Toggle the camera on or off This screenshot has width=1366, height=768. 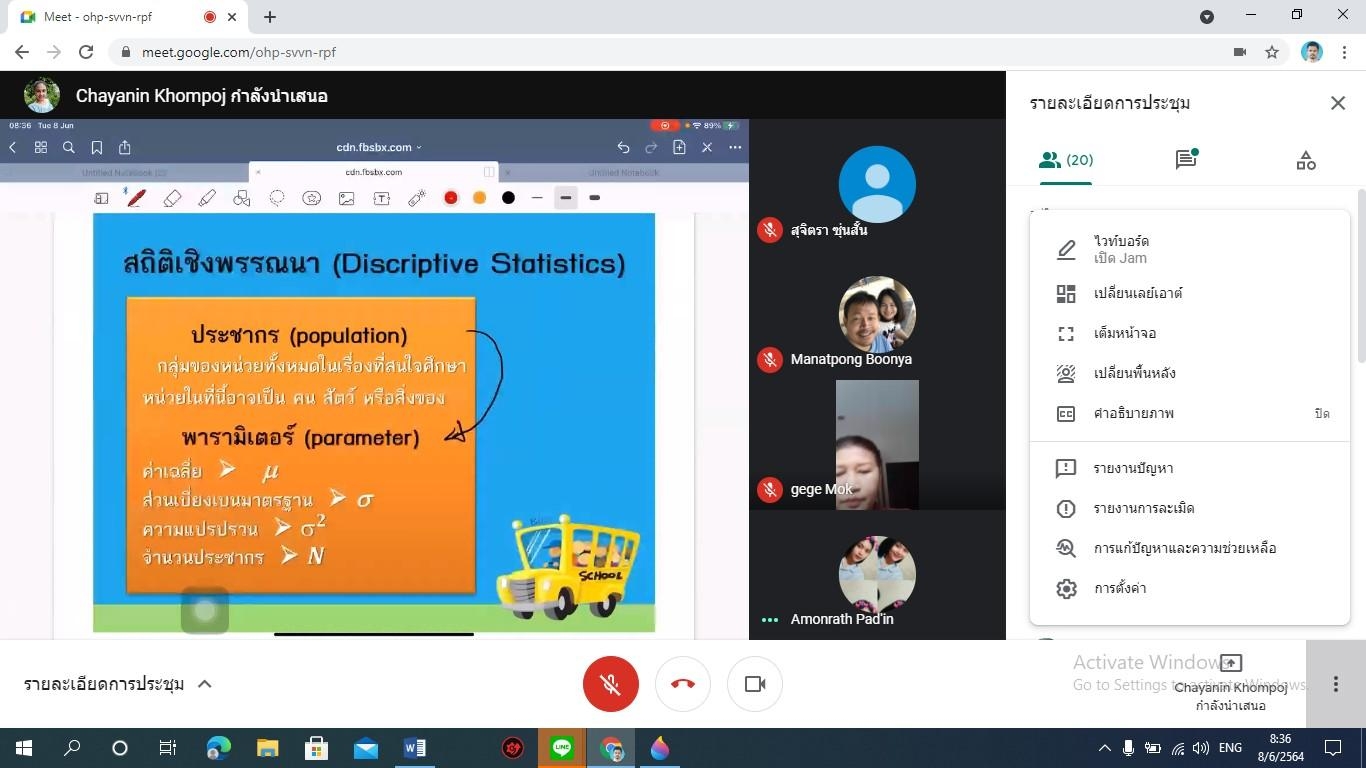[x=755, y=684]
